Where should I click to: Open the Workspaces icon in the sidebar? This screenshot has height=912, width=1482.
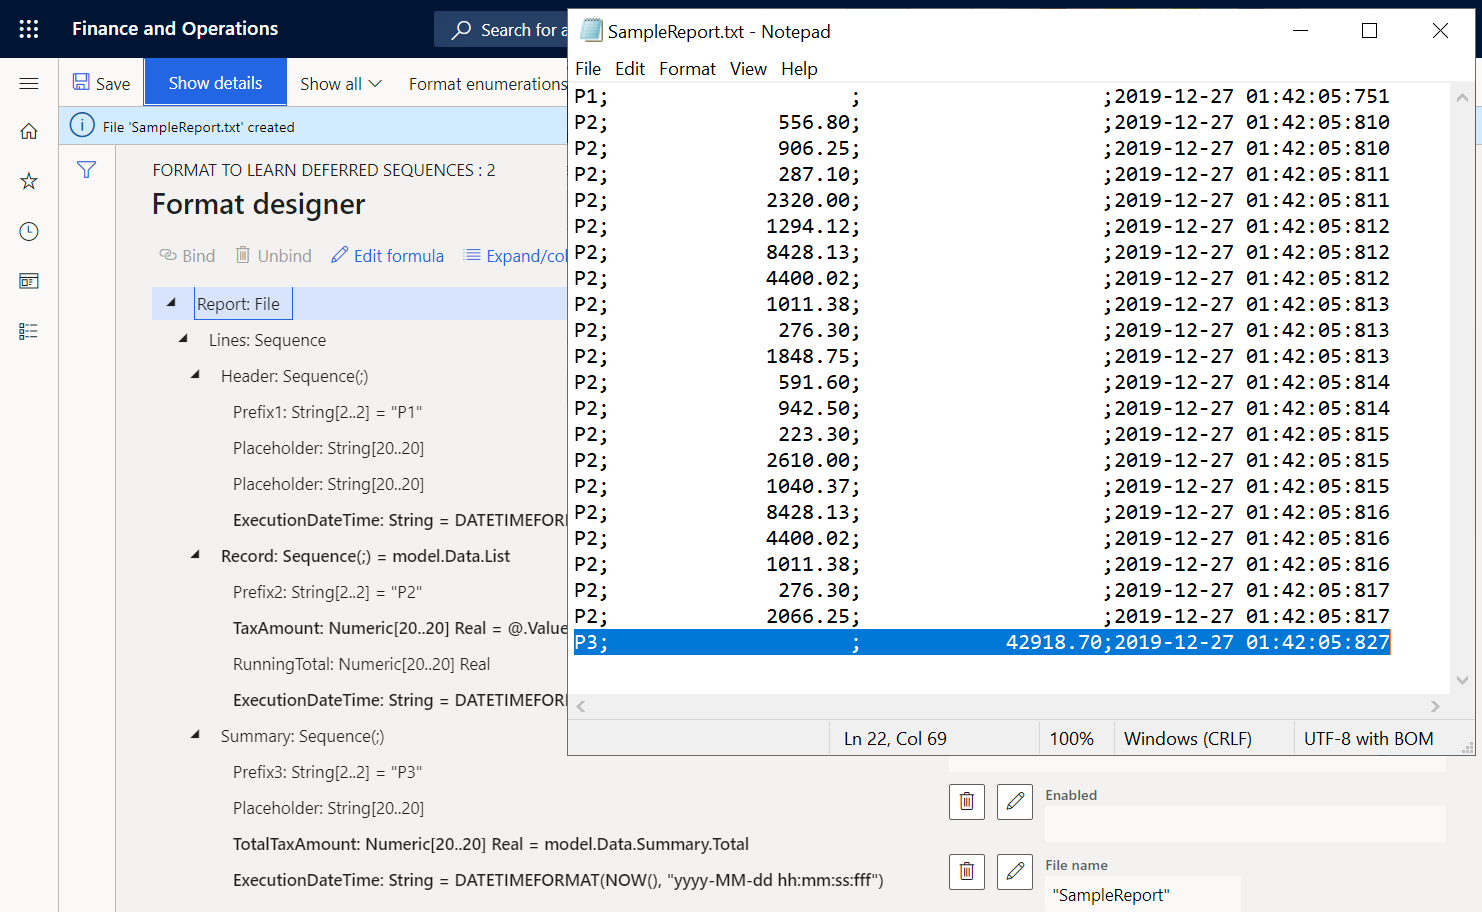28,281
